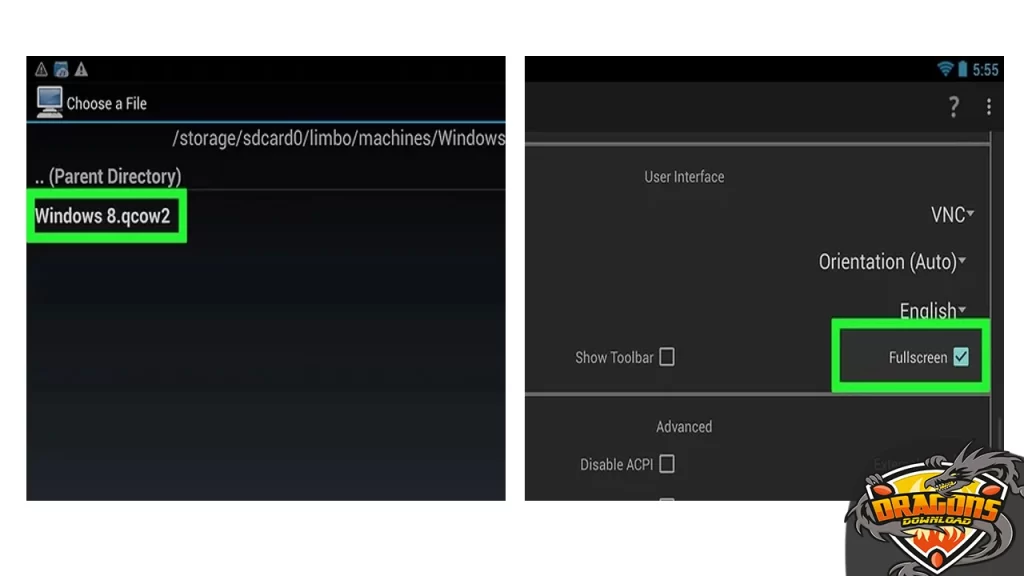Check the Disable ACPI checkbox
This screenshot has width=1024, height=576.
click(x=667, y=464)
